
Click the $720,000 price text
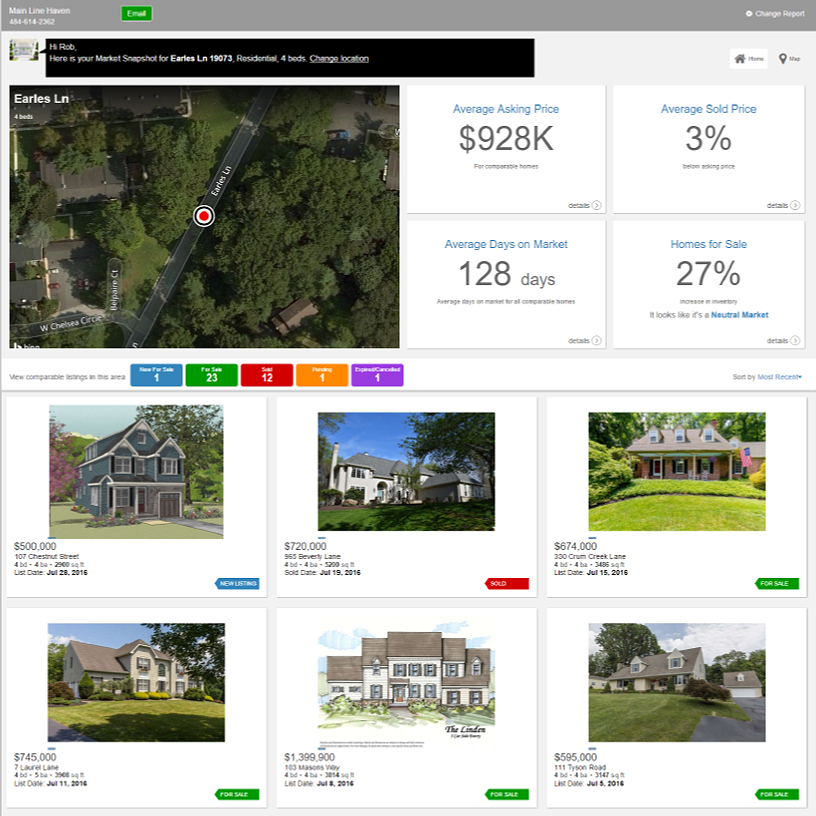pyautogui.click(x=305, y=546)
